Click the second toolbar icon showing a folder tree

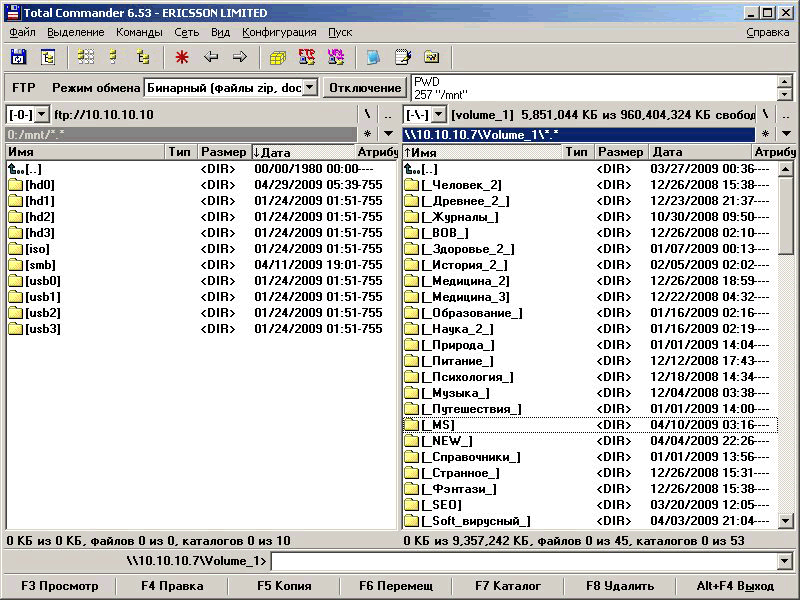[x=48, y=57]
